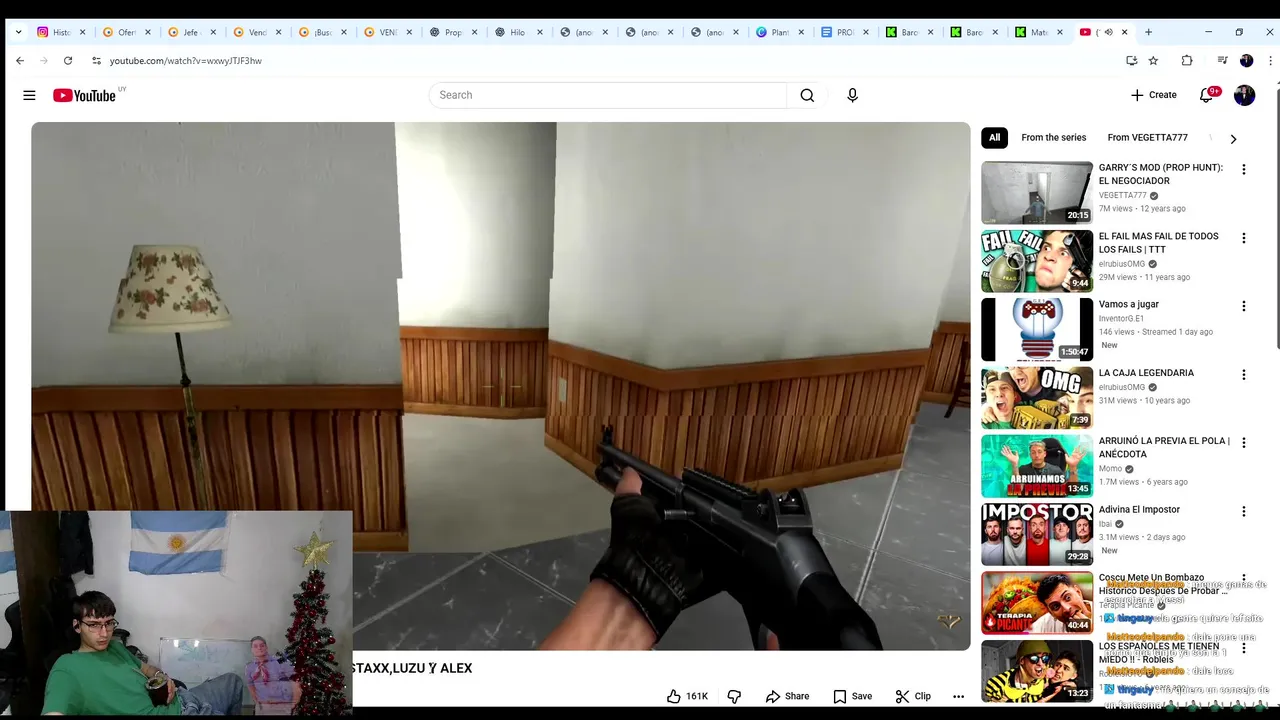
Task: Like the video (161K thumbs up)
Action: pos(687,696)
